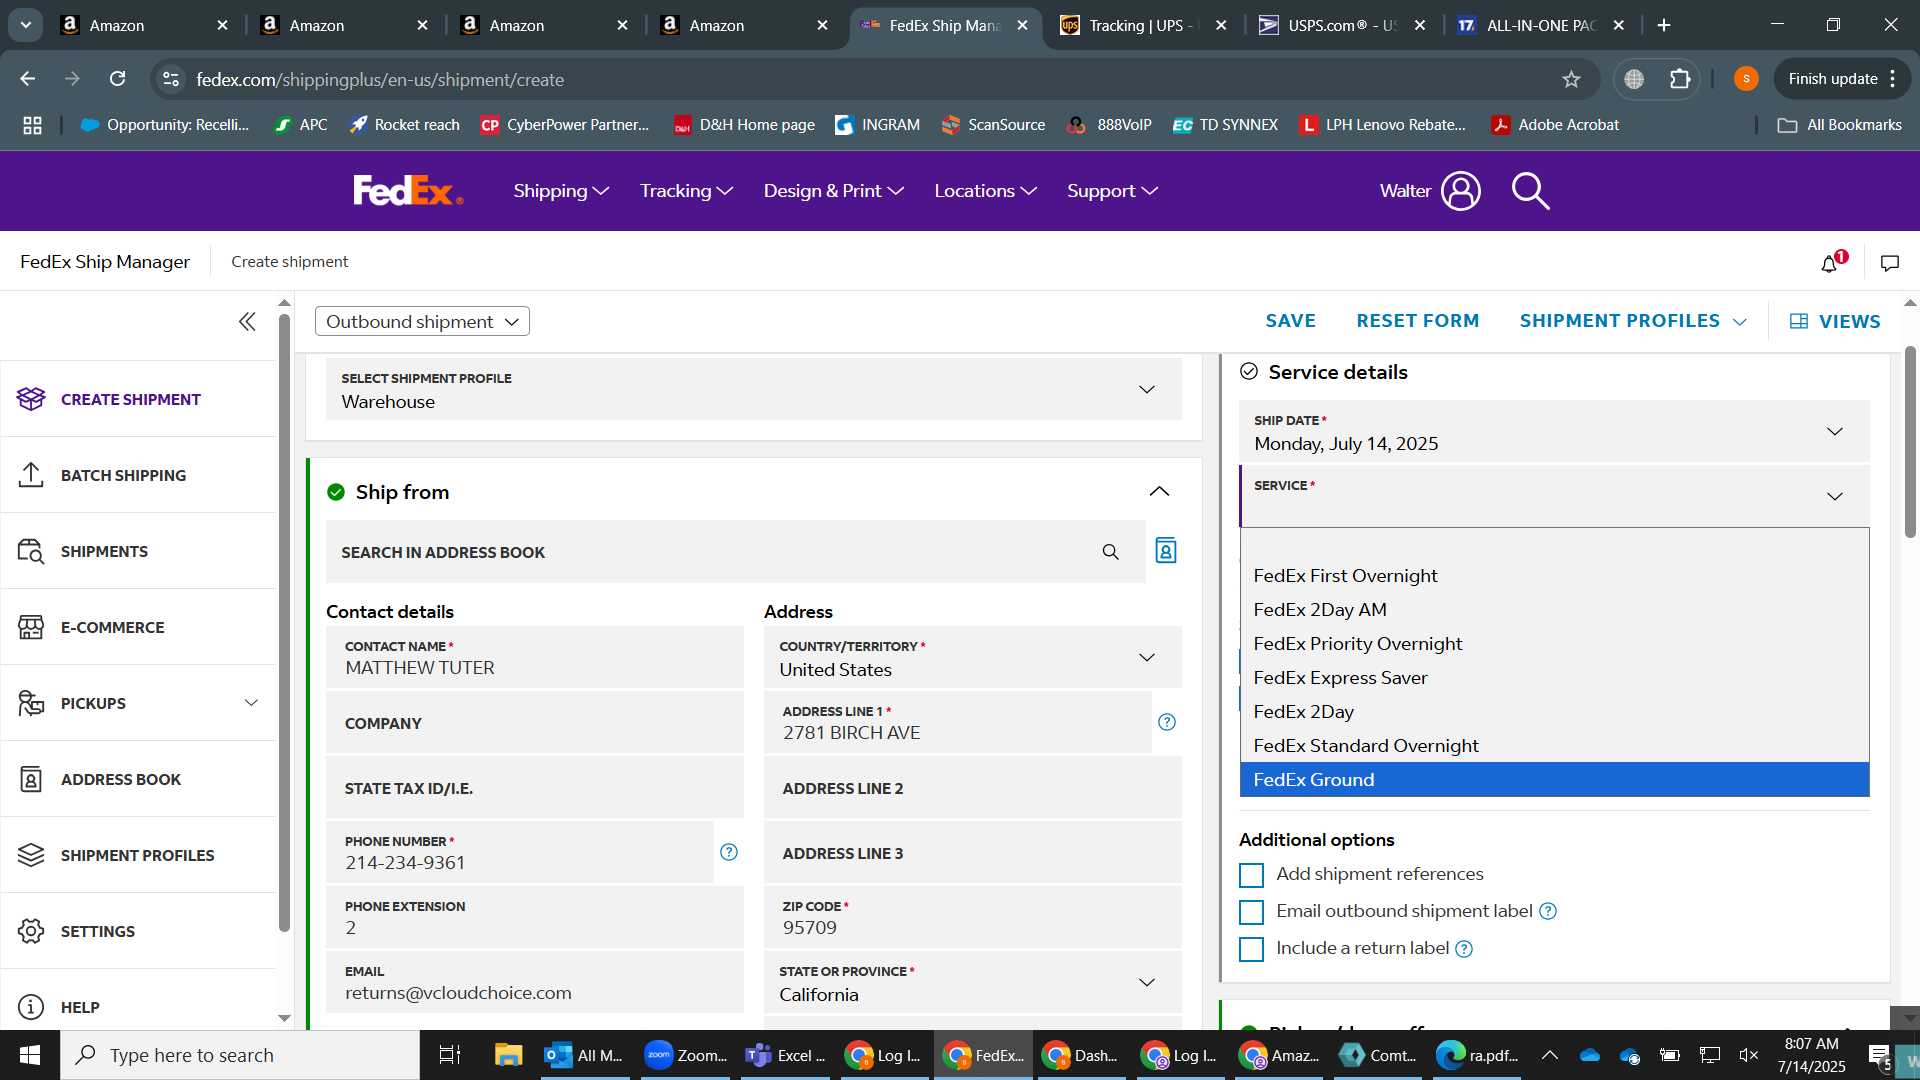The height and width of the screenshot is (1080, 1920).
Task: Check Email outbound shipment label
Action: [x=1251, y=912]
